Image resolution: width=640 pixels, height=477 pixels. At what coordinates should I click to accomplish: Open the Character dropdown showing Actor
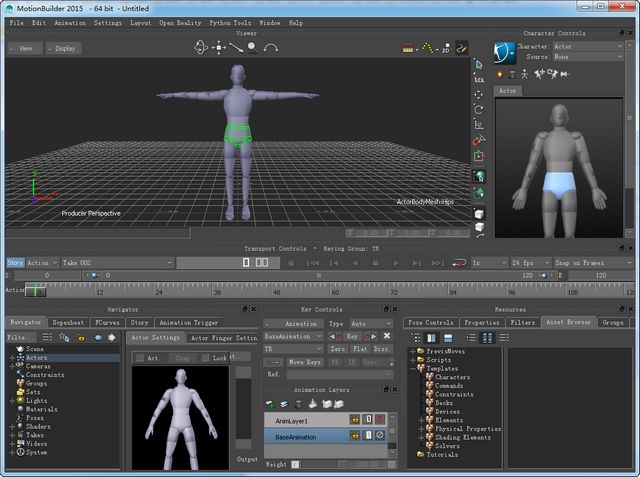click(x=588, y=47)
